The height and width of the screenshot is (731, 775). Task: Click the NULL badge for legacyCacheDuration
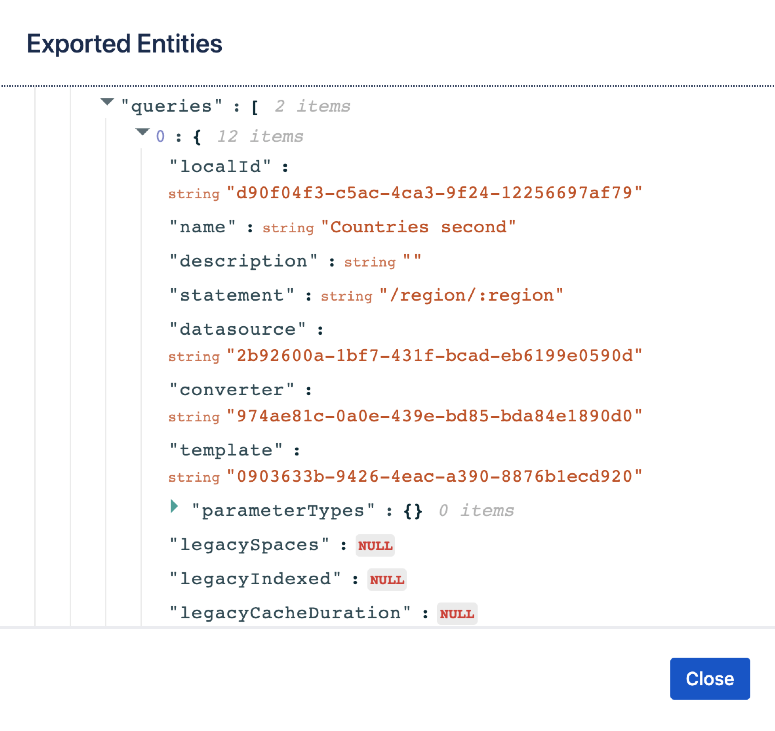pyautogui.click(x=457, y=613)
